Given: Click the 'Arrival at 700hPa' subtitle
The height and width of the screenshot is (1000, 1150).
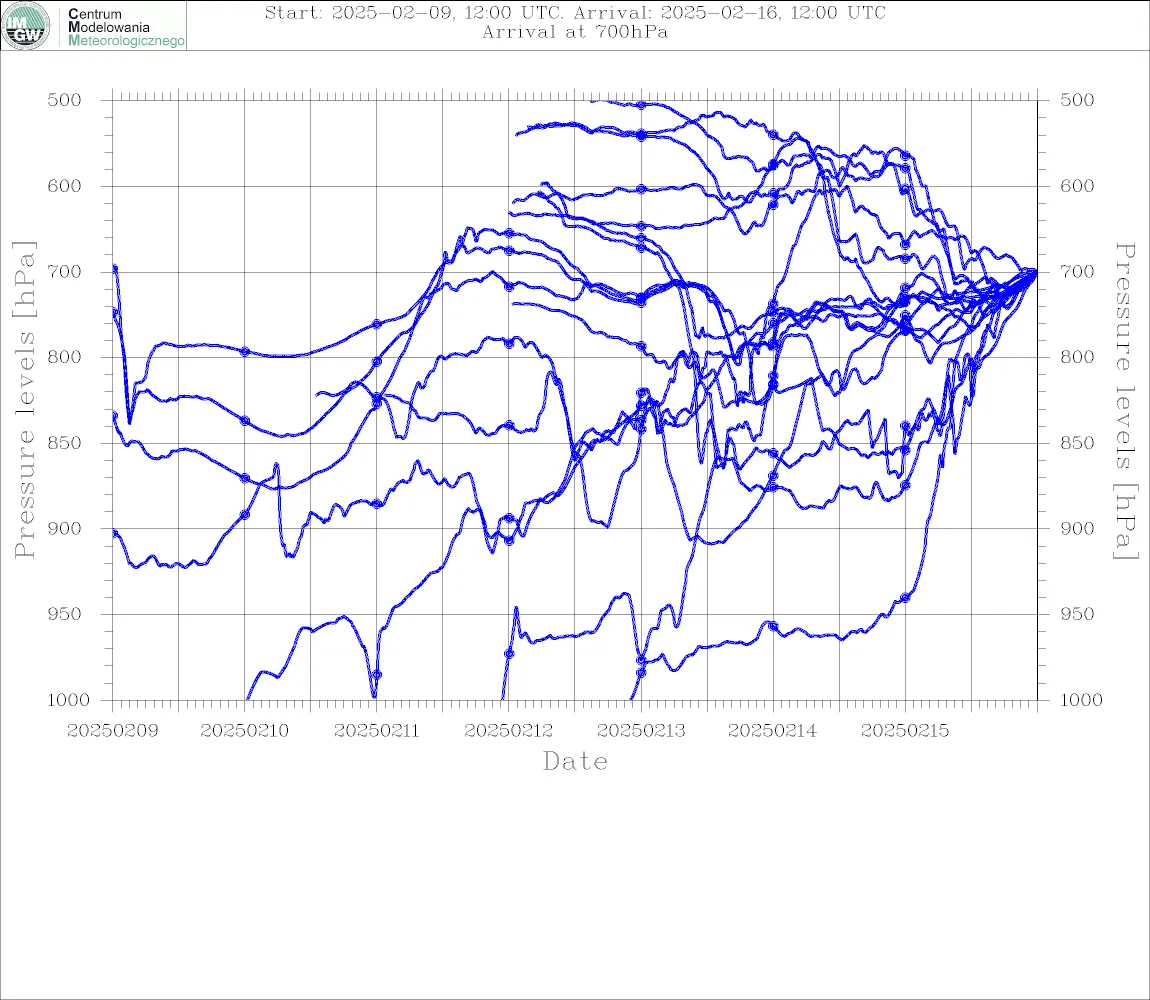Looking at the screenshot, I should coord(575,32).
